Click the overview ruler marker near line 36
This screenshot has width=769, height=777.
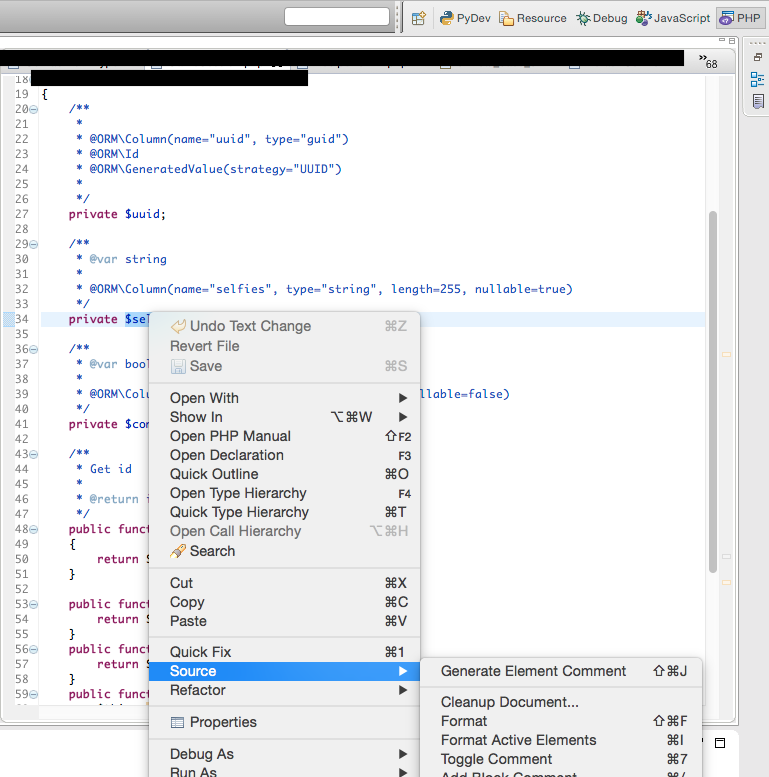coord(726,355)
